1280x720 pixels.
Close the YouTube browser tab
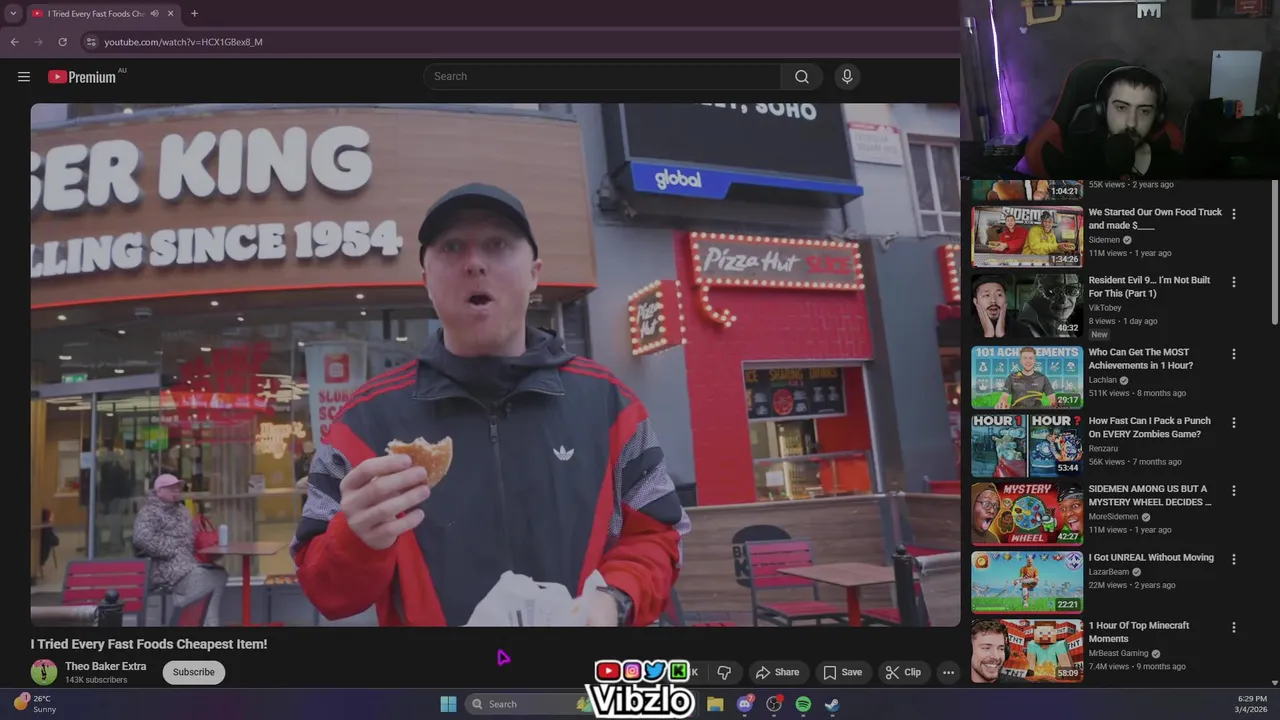172,14
